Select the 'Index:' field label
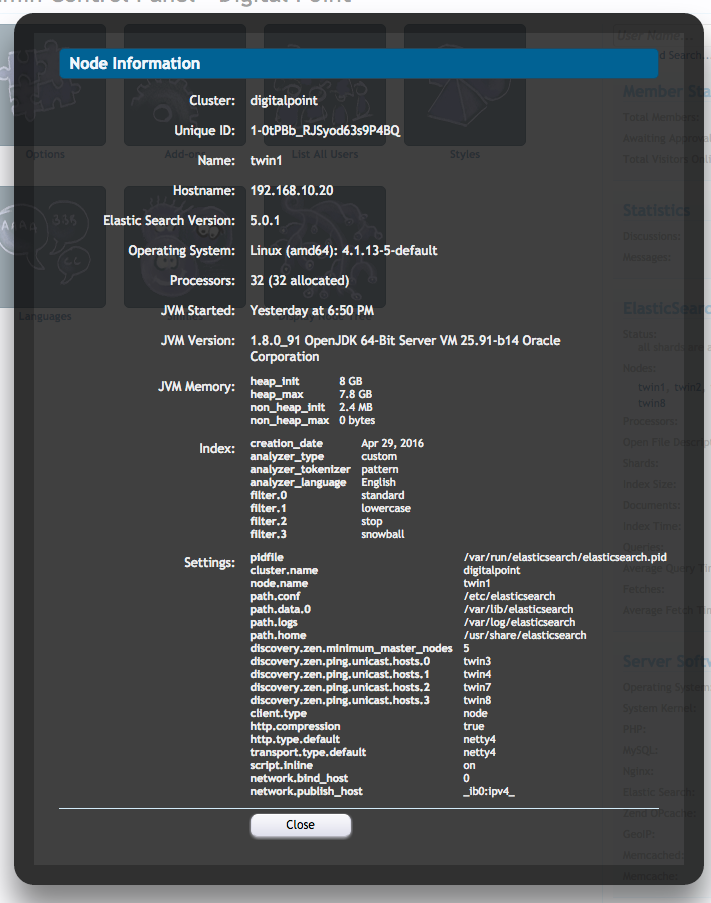 pos(217,449)
